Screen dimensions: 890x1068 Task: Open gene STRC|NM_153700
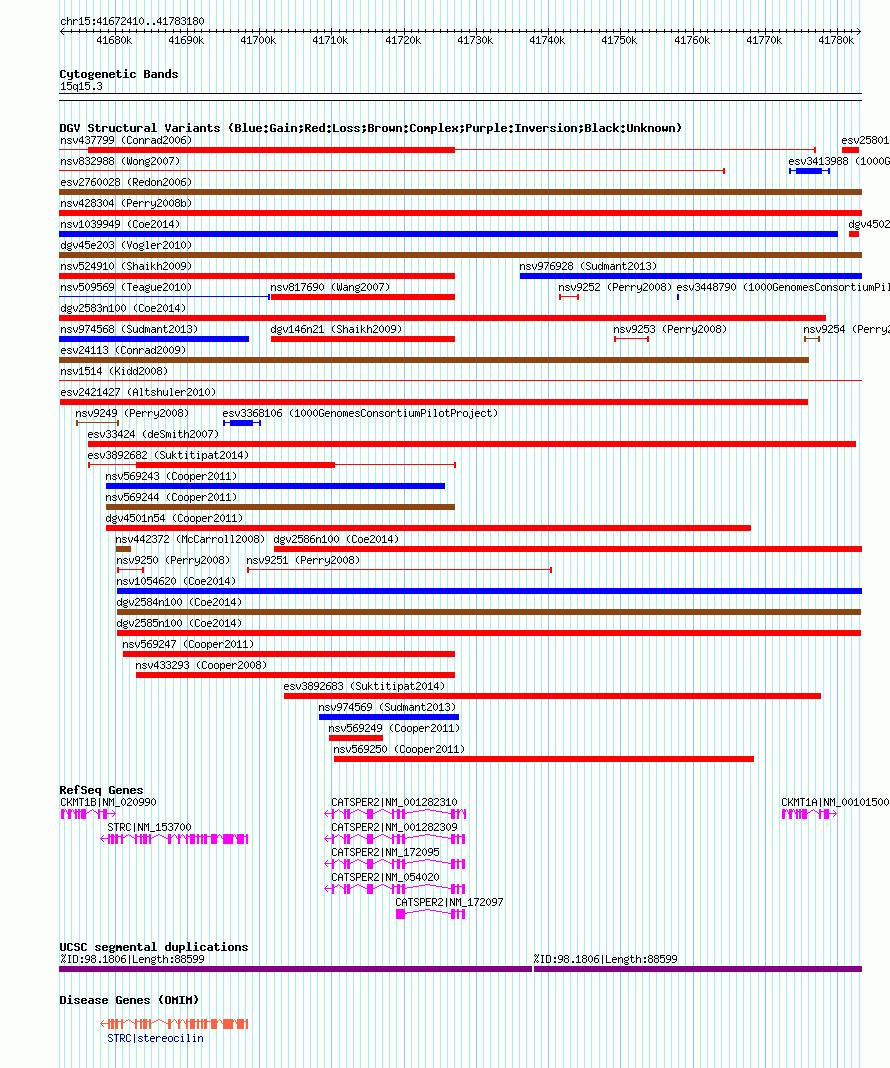[x=149, y=828]
